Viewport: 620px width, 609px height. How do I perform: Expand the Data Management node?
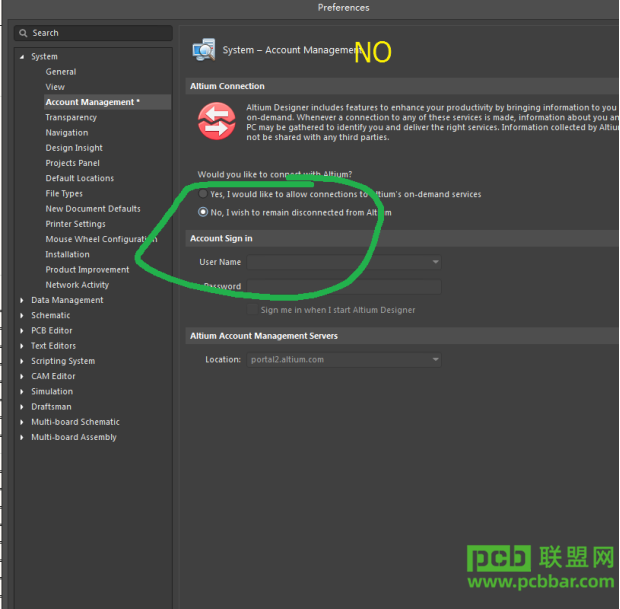click(x=22, y=301)
